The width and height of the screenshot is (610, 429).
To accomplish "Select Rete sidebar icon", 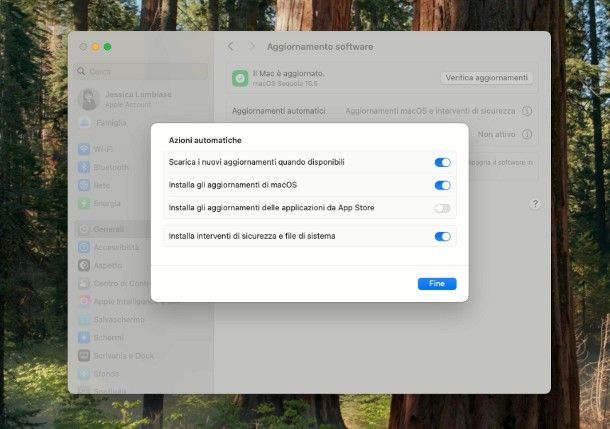I will 84,185.
